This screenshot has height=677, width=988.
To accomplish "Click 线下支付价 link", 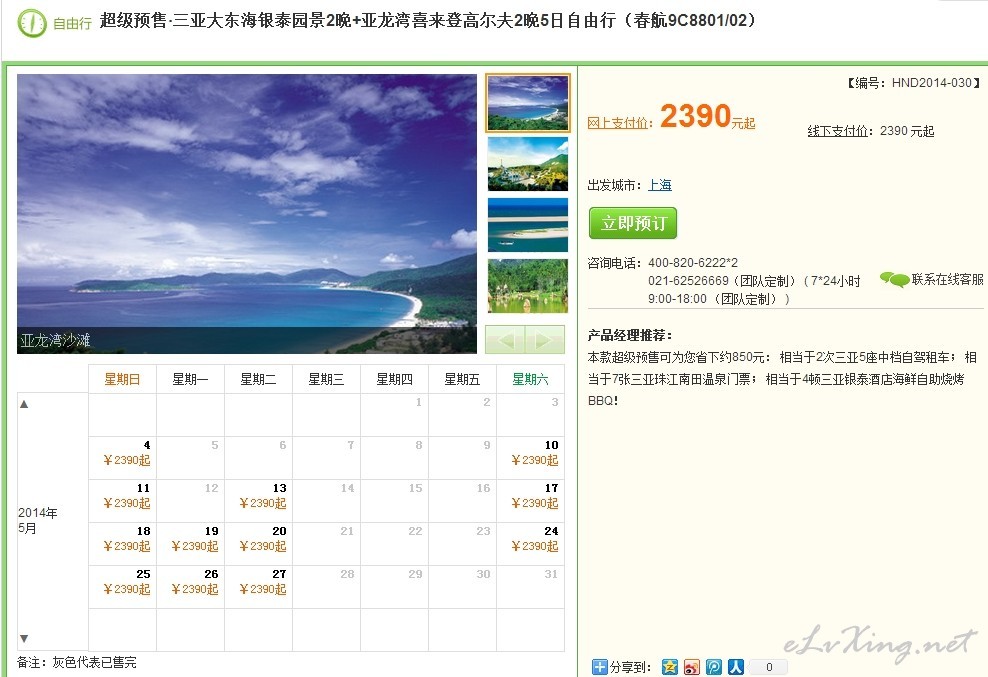I will point(839,131).
